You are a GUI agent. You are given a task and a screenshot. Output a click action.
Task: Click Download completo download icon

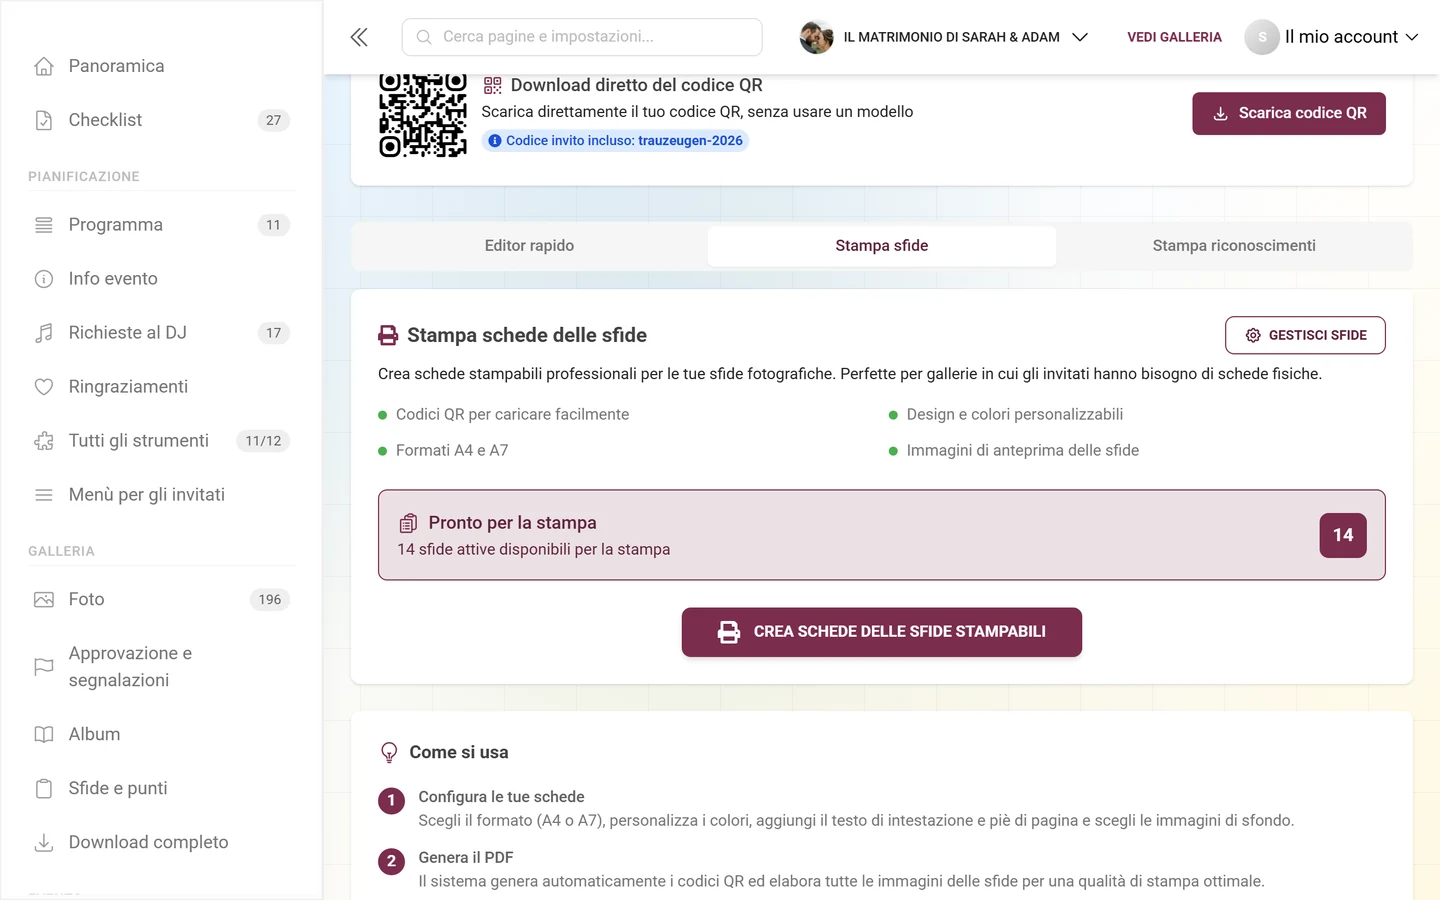point(44,843)
